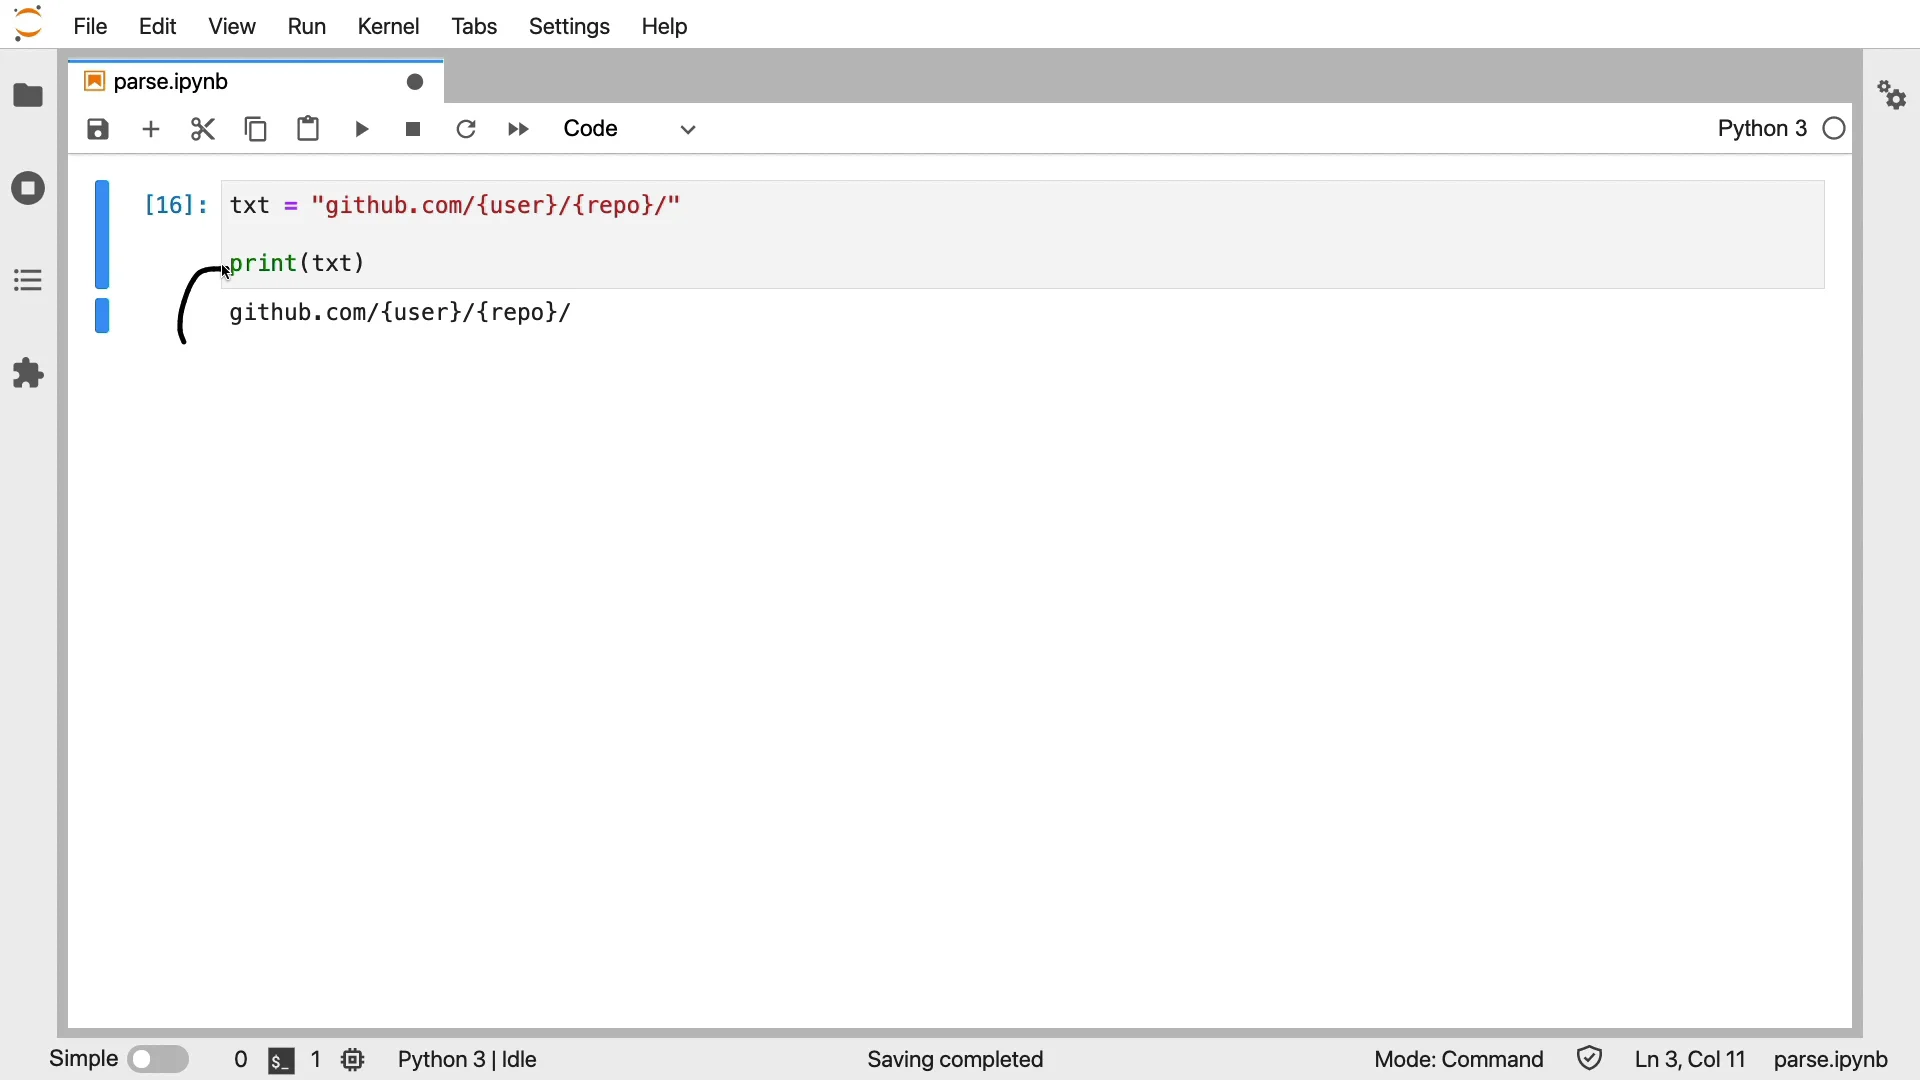The height and width of the screenshot is (1080, 1920).
Task: Insert a new cell with plus icon
Action: [x=151, y=130]
